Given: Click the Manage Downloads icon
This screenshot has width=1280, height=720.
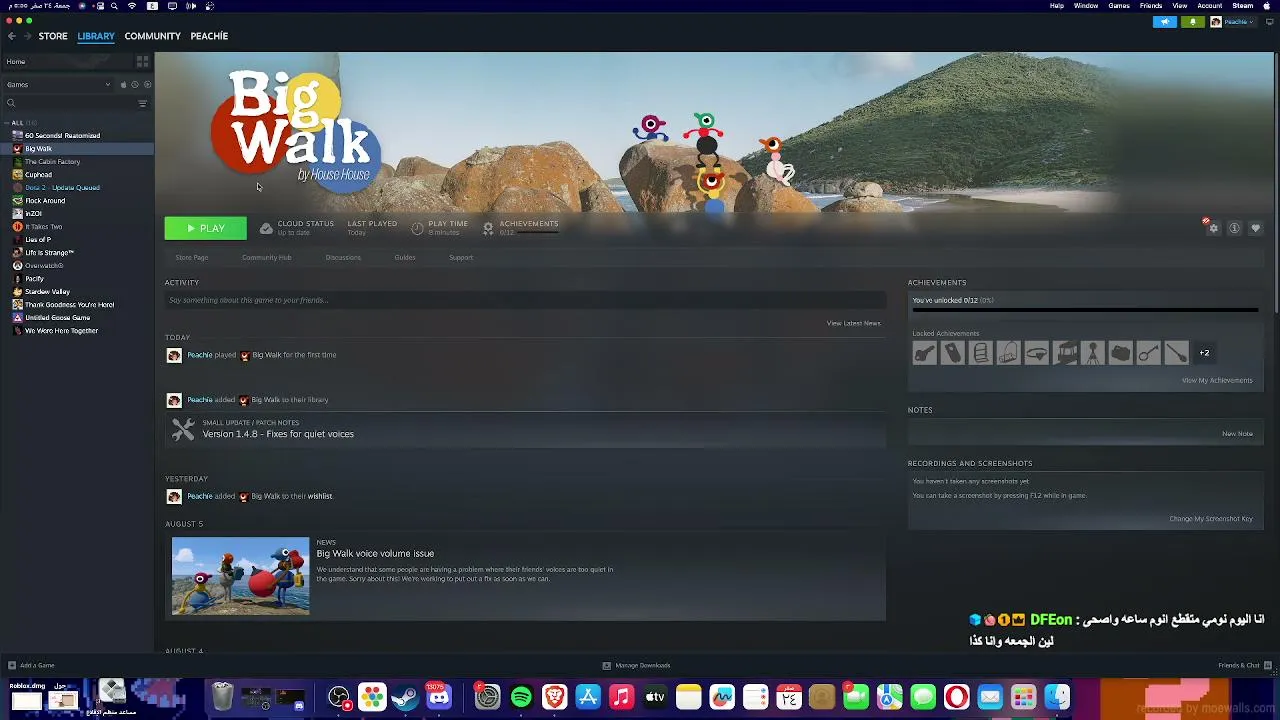Looking at the screenshot, I should (606, 666).
